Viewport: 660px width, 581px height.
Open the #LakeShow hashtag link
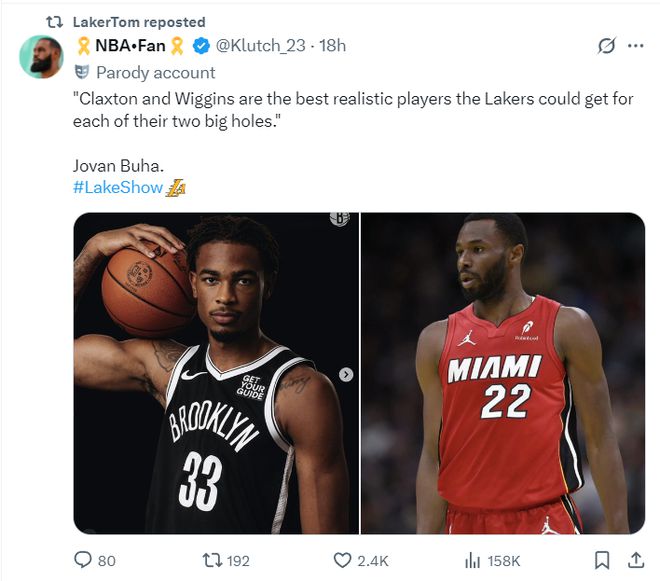click(x=117, y=188)
